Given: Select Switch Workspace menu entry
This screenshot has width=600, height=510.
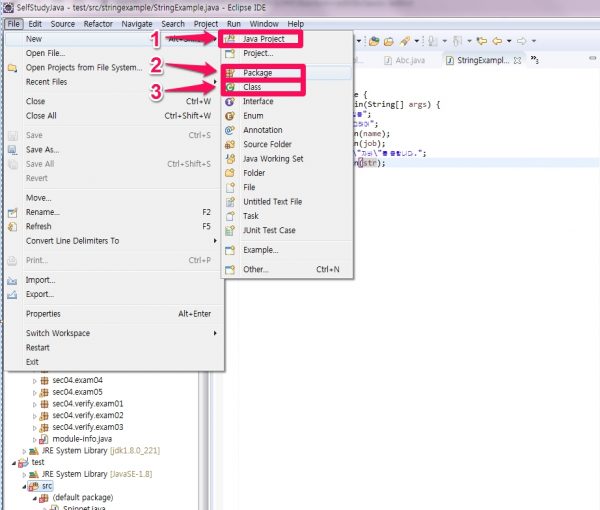Looking at the screenshot, I should 58,333.
